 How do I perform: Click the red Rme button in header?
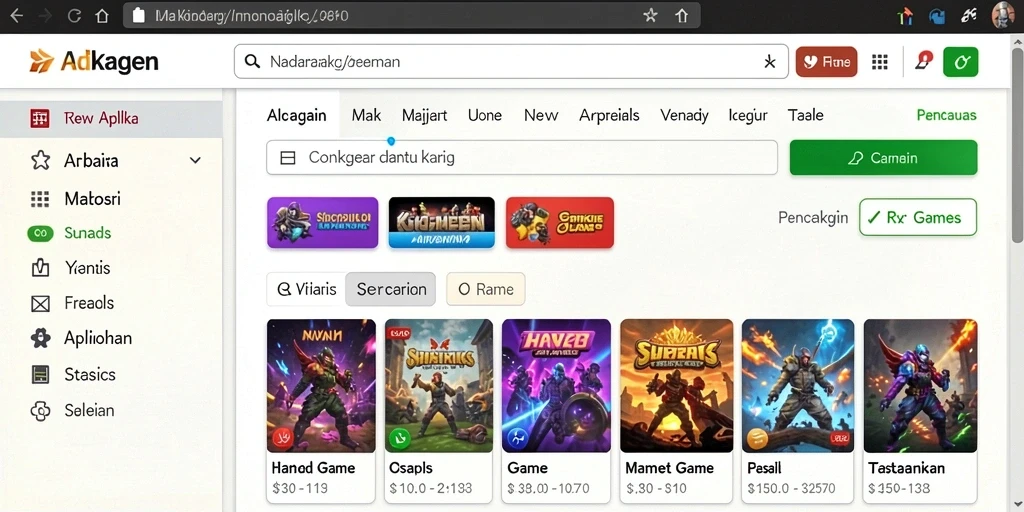826,62
